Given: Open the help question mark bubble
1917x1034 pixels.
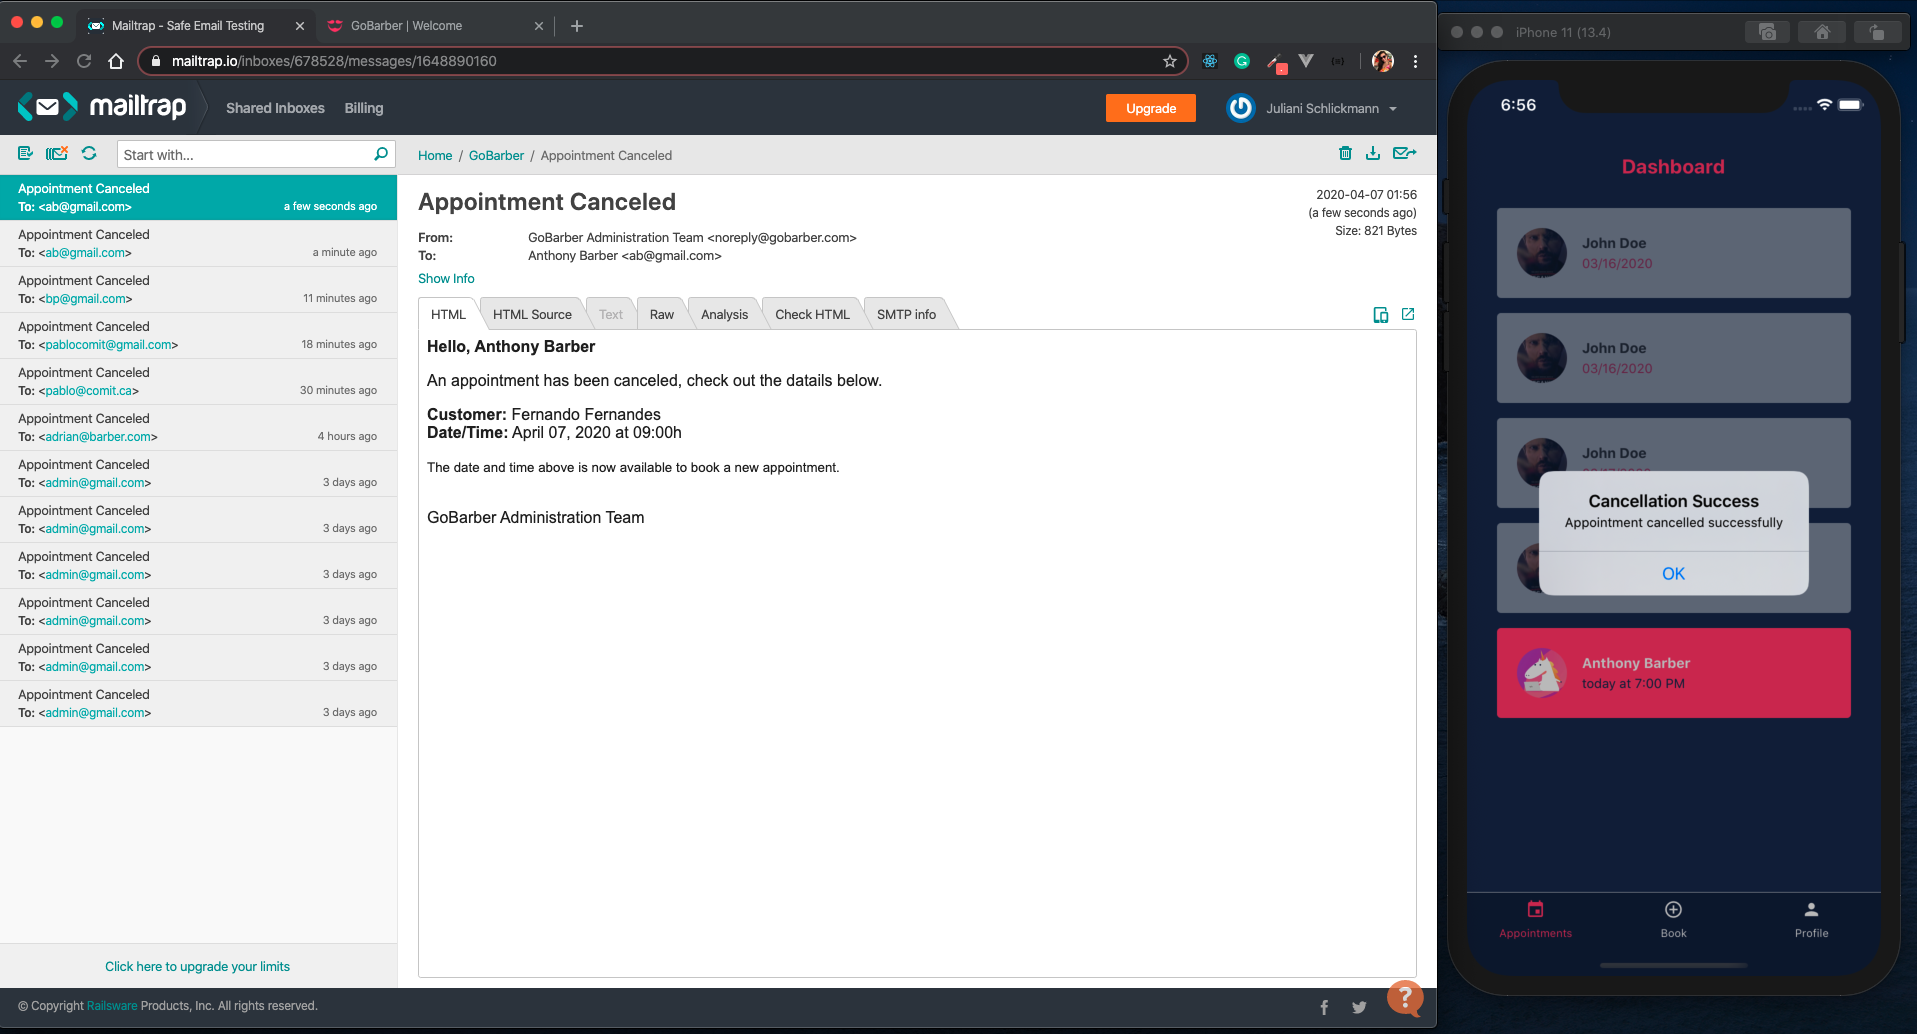Looking at the screenshot, I should click(x=1404, y=997).
